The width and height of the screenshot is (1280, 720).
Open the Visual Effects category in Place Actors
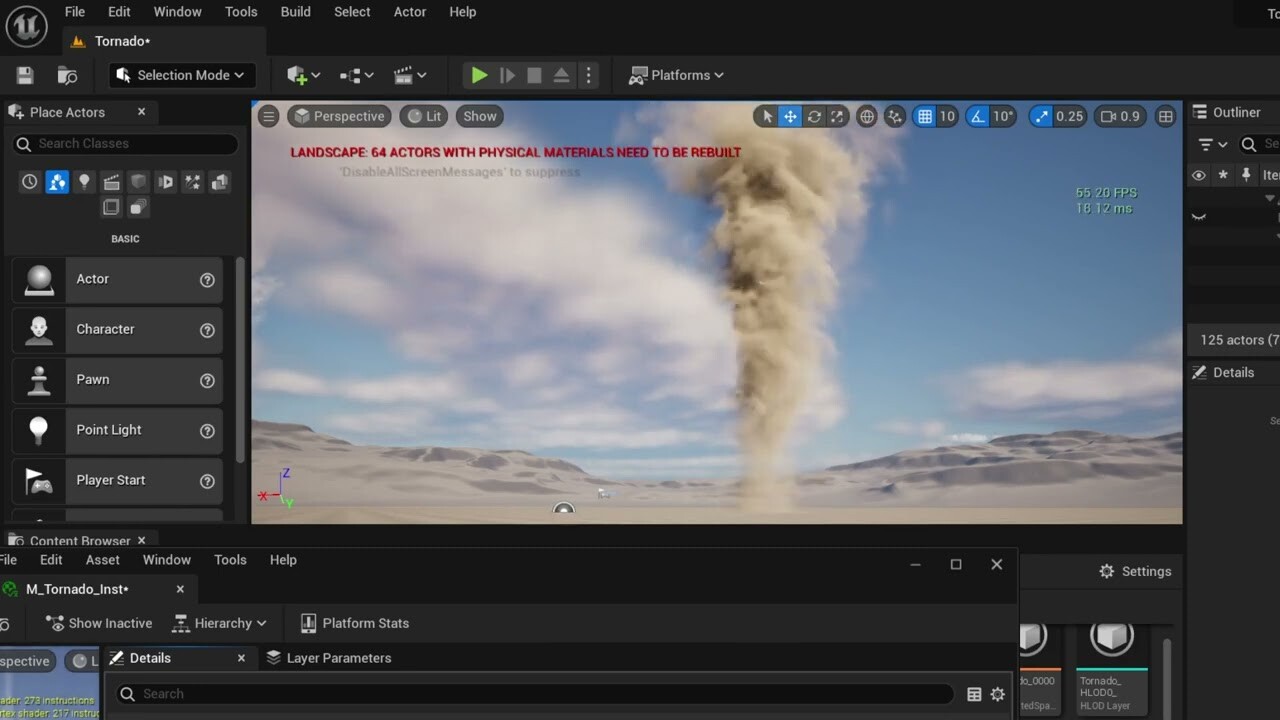click(x=192, y=181)
